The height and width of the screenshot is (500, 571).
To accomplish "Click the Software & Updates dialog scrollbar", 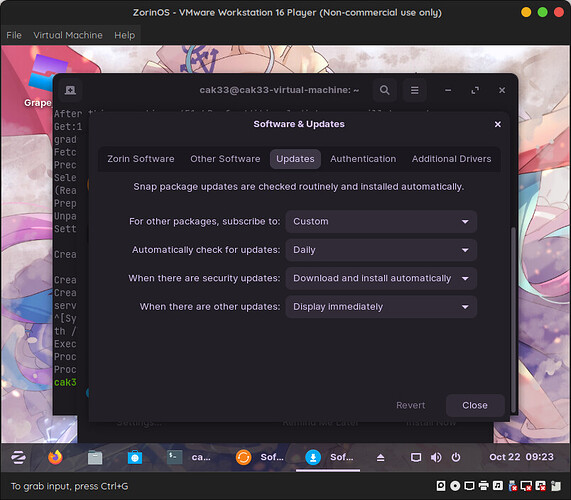I will pyautogui.click(x=513, y=320).
